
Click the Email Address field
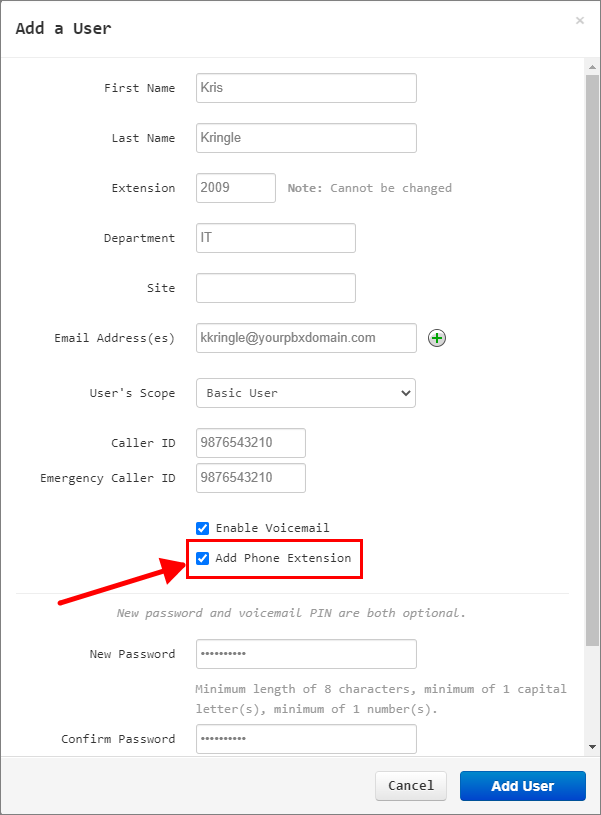pyautogui.click(x=306, y=338)
